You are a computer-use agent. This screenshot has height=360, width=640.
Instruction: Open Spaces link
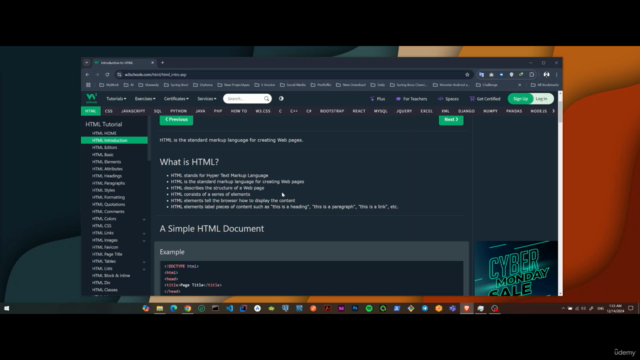click(x=448, y=99)
